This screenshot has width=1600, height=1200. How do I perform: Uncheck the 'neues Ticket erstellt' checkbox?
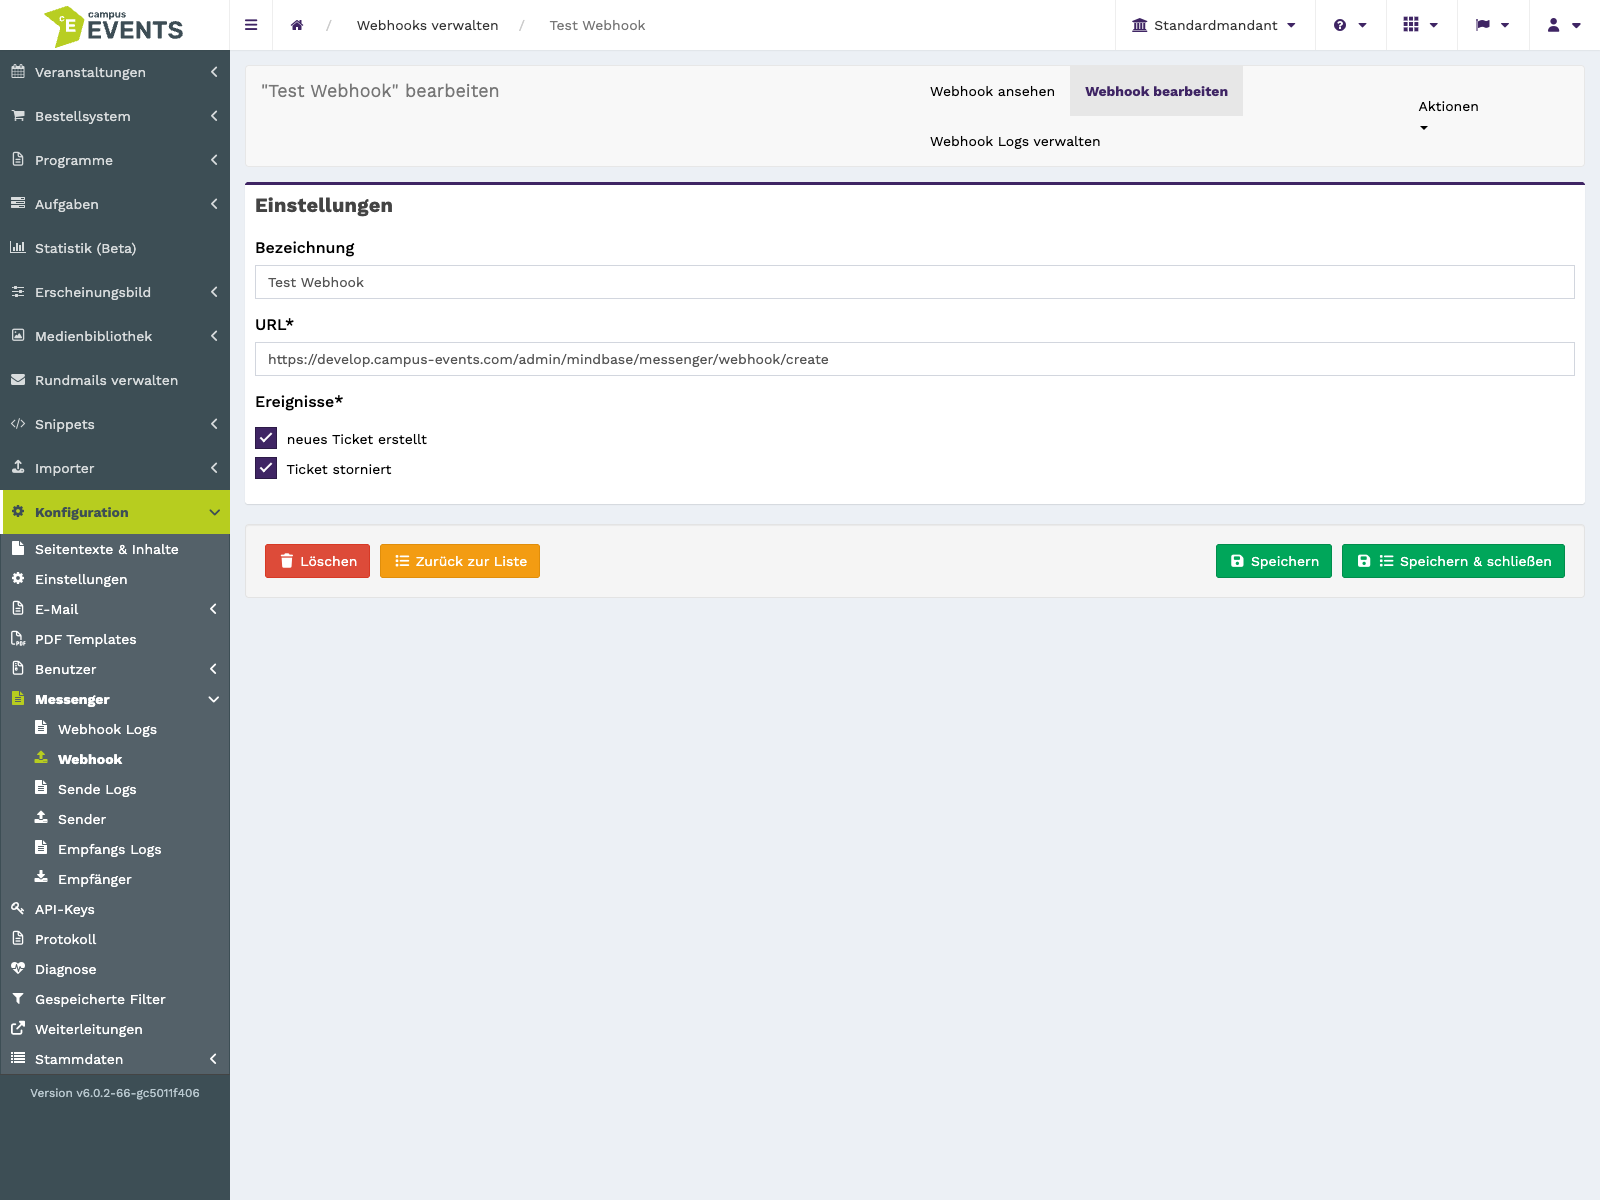[266, 438]
